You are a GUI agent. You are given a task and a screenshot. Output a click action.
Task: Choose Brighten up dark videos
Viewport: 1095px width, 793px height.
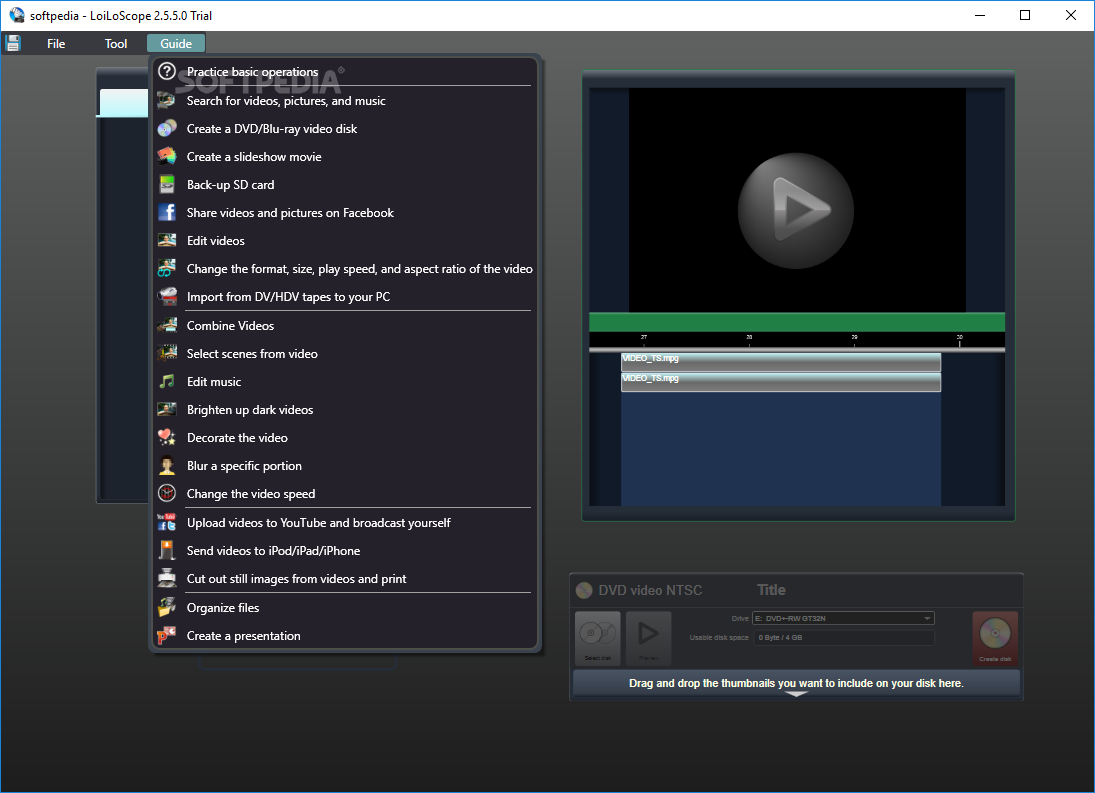tap(250, 409)
